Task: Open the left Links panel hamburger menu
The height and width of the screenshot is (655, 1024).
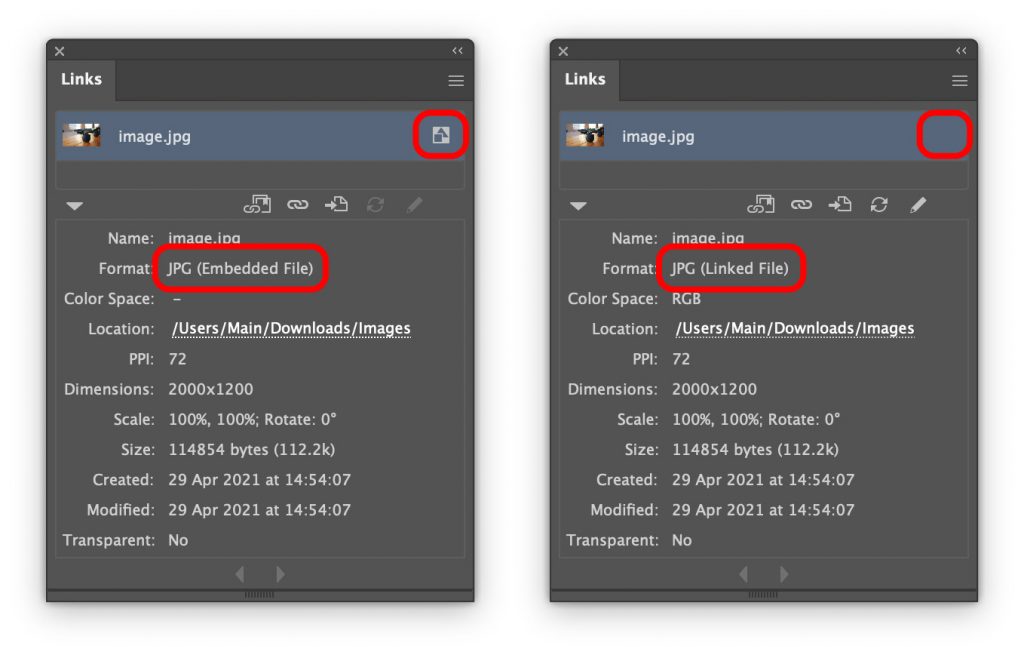Action: click(456, 81)
